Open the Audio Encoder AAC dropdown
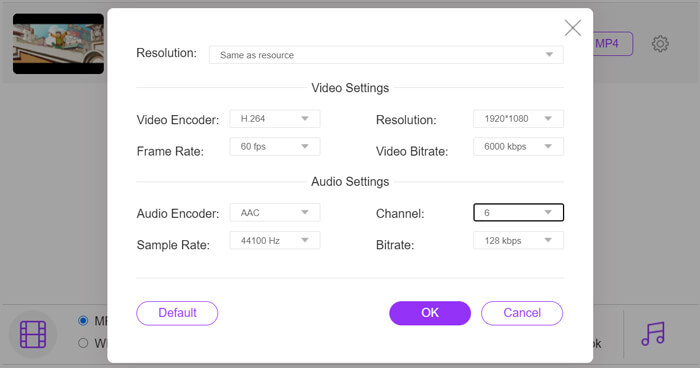Viewport: 700px width, 368px height. click(275, 213)
